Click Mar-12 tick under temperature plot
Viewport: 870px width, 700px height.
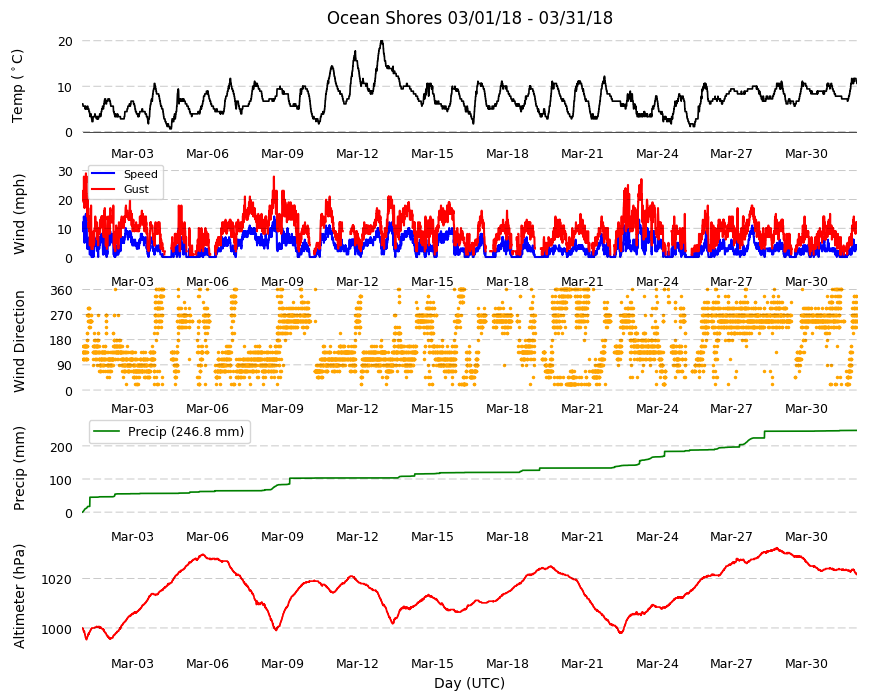coord(357,154)
